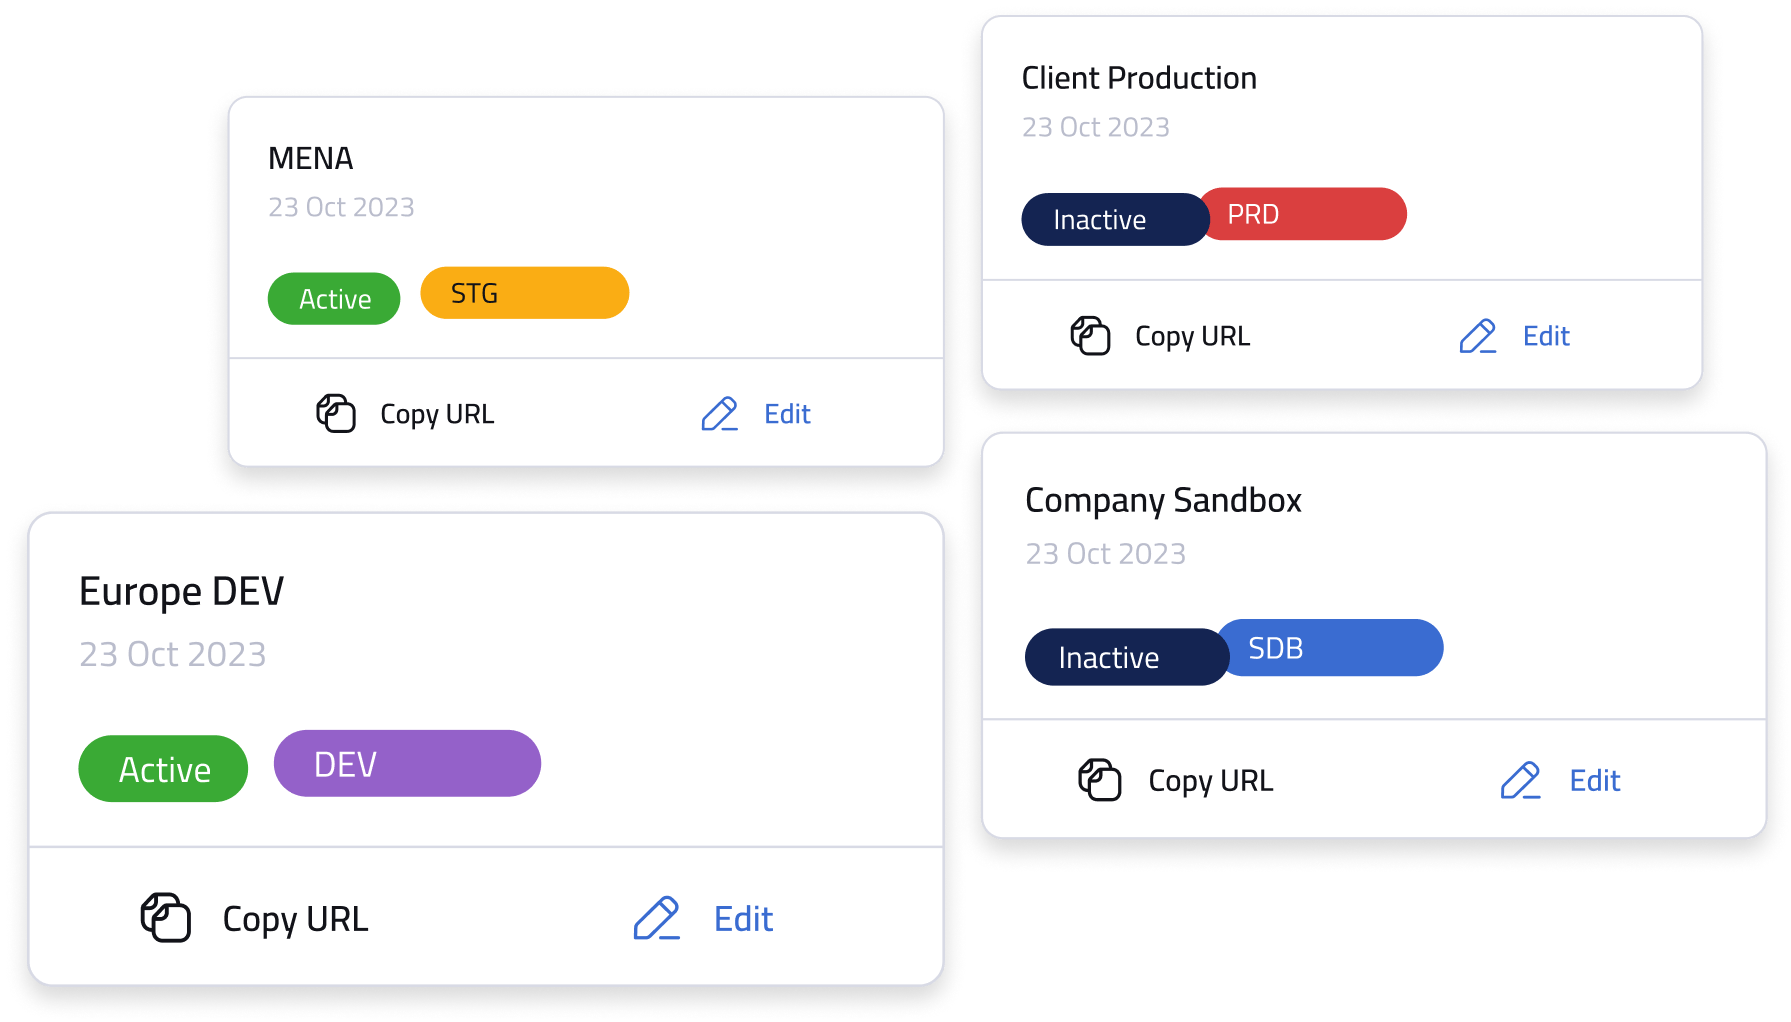Select the purple DEV tag
1791x1022 pixels.
pos(407,764)
